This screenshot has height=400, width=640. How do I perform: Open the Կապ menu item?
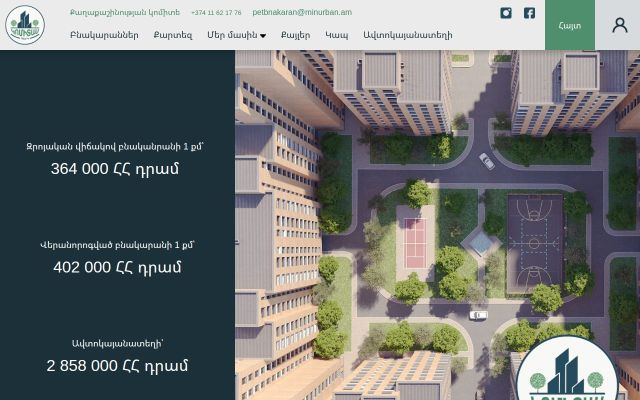click(x=337, y=35)
